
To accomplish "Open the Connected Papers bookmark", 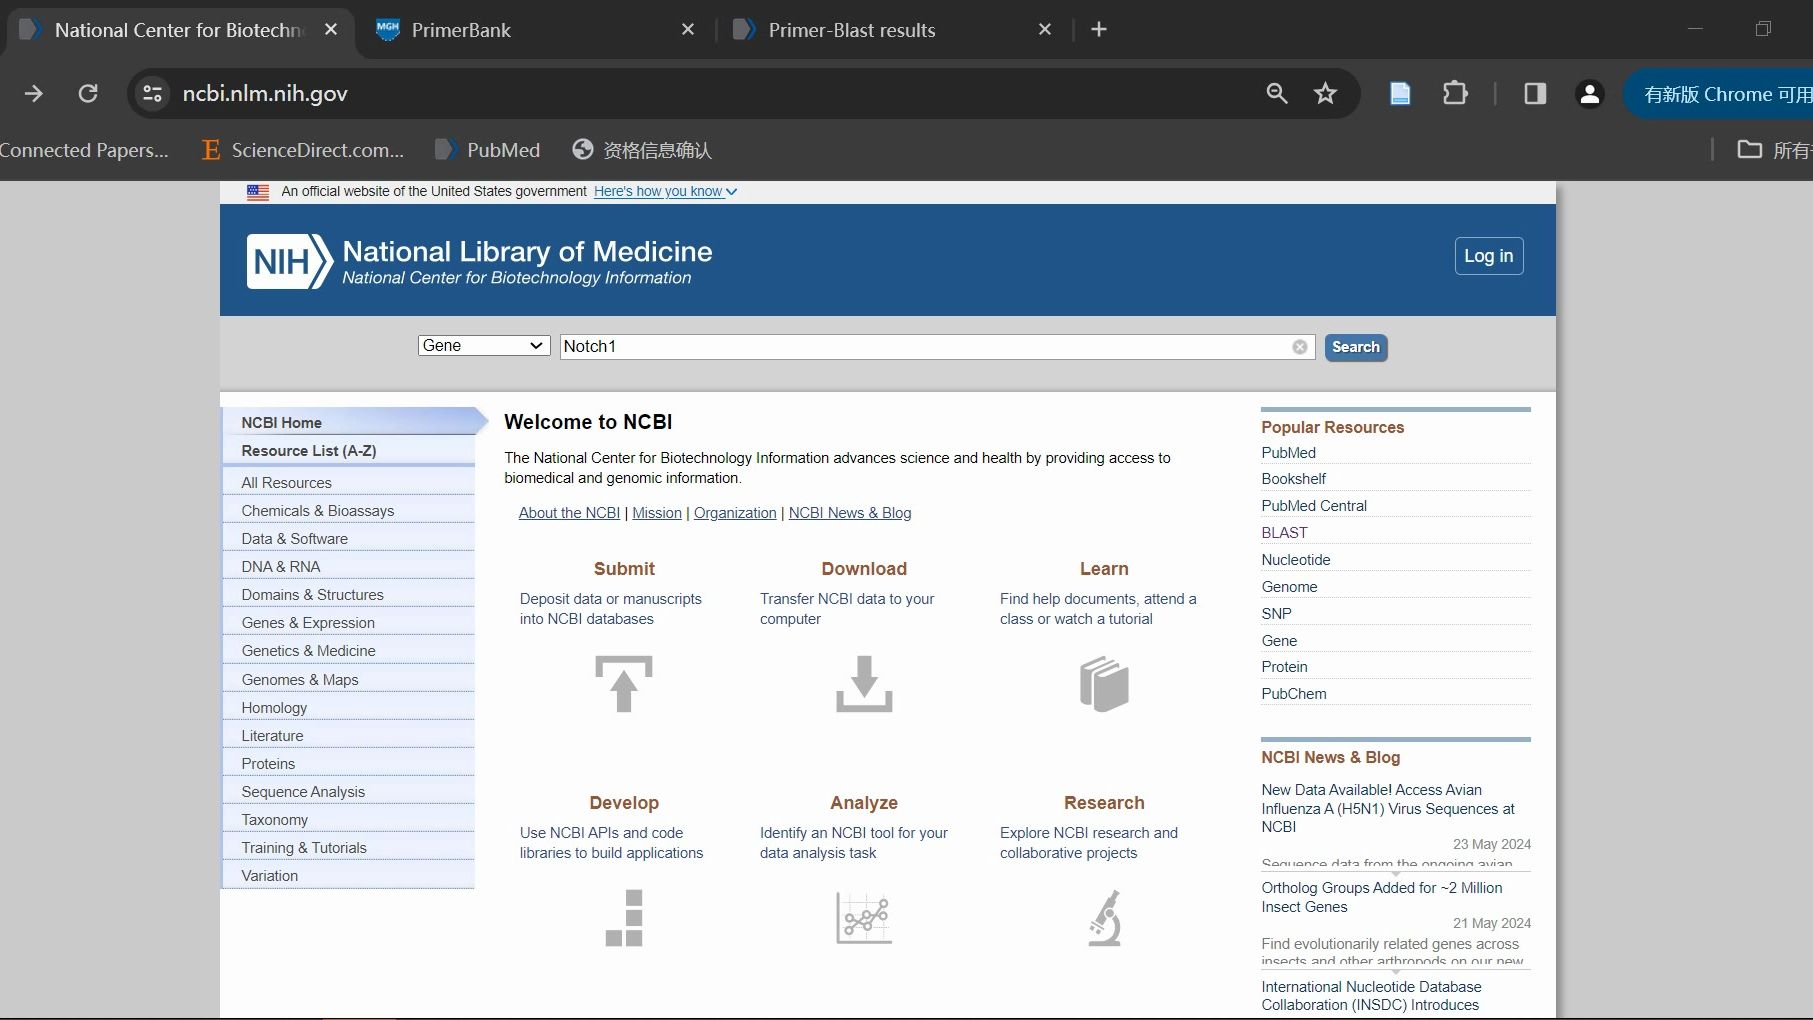I will pos(84,150).
